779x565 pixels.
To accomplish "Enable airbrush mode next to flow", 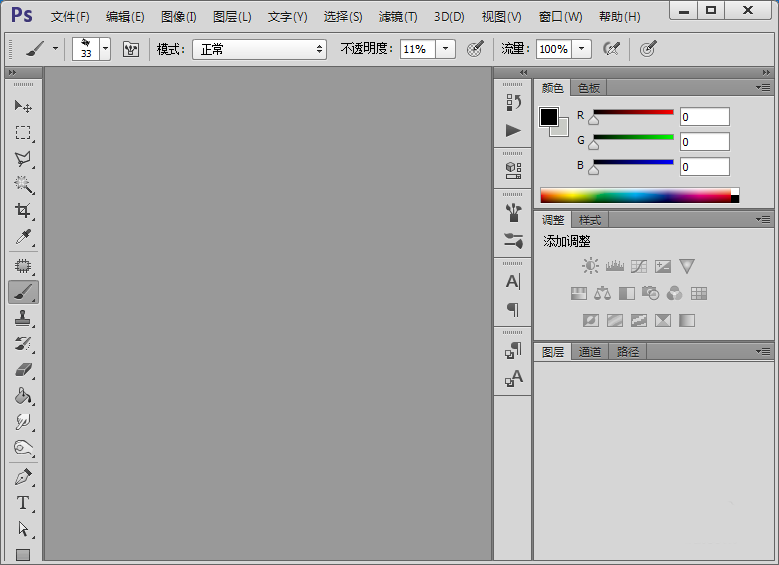I will coord(611,49).
